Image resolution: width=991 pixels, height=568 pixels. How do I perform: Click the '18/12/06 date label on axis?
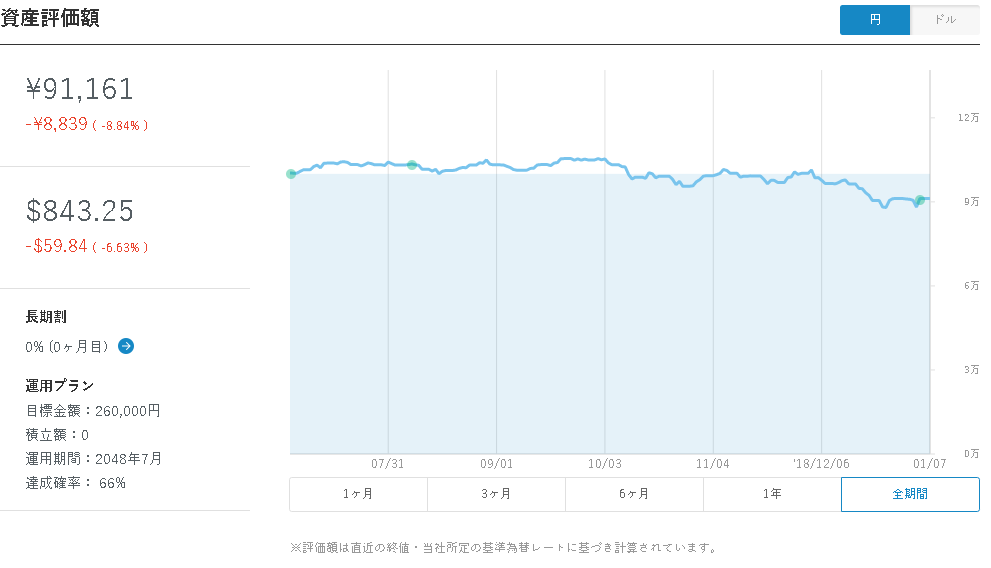pyautogui.click(x=822, y=464)
